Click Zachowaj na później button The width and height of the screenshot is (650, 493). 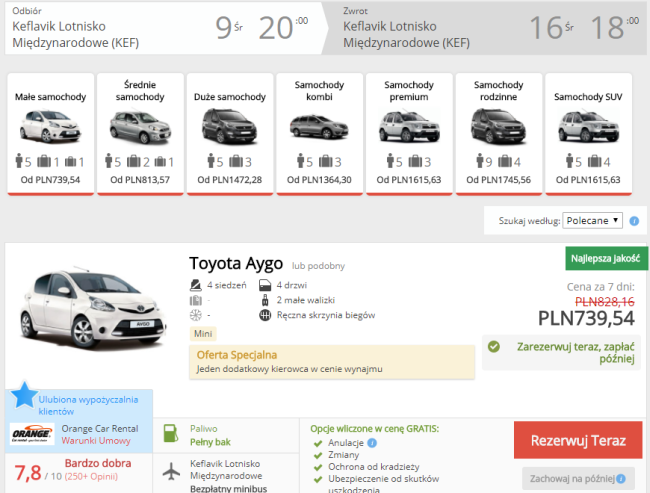578,478
